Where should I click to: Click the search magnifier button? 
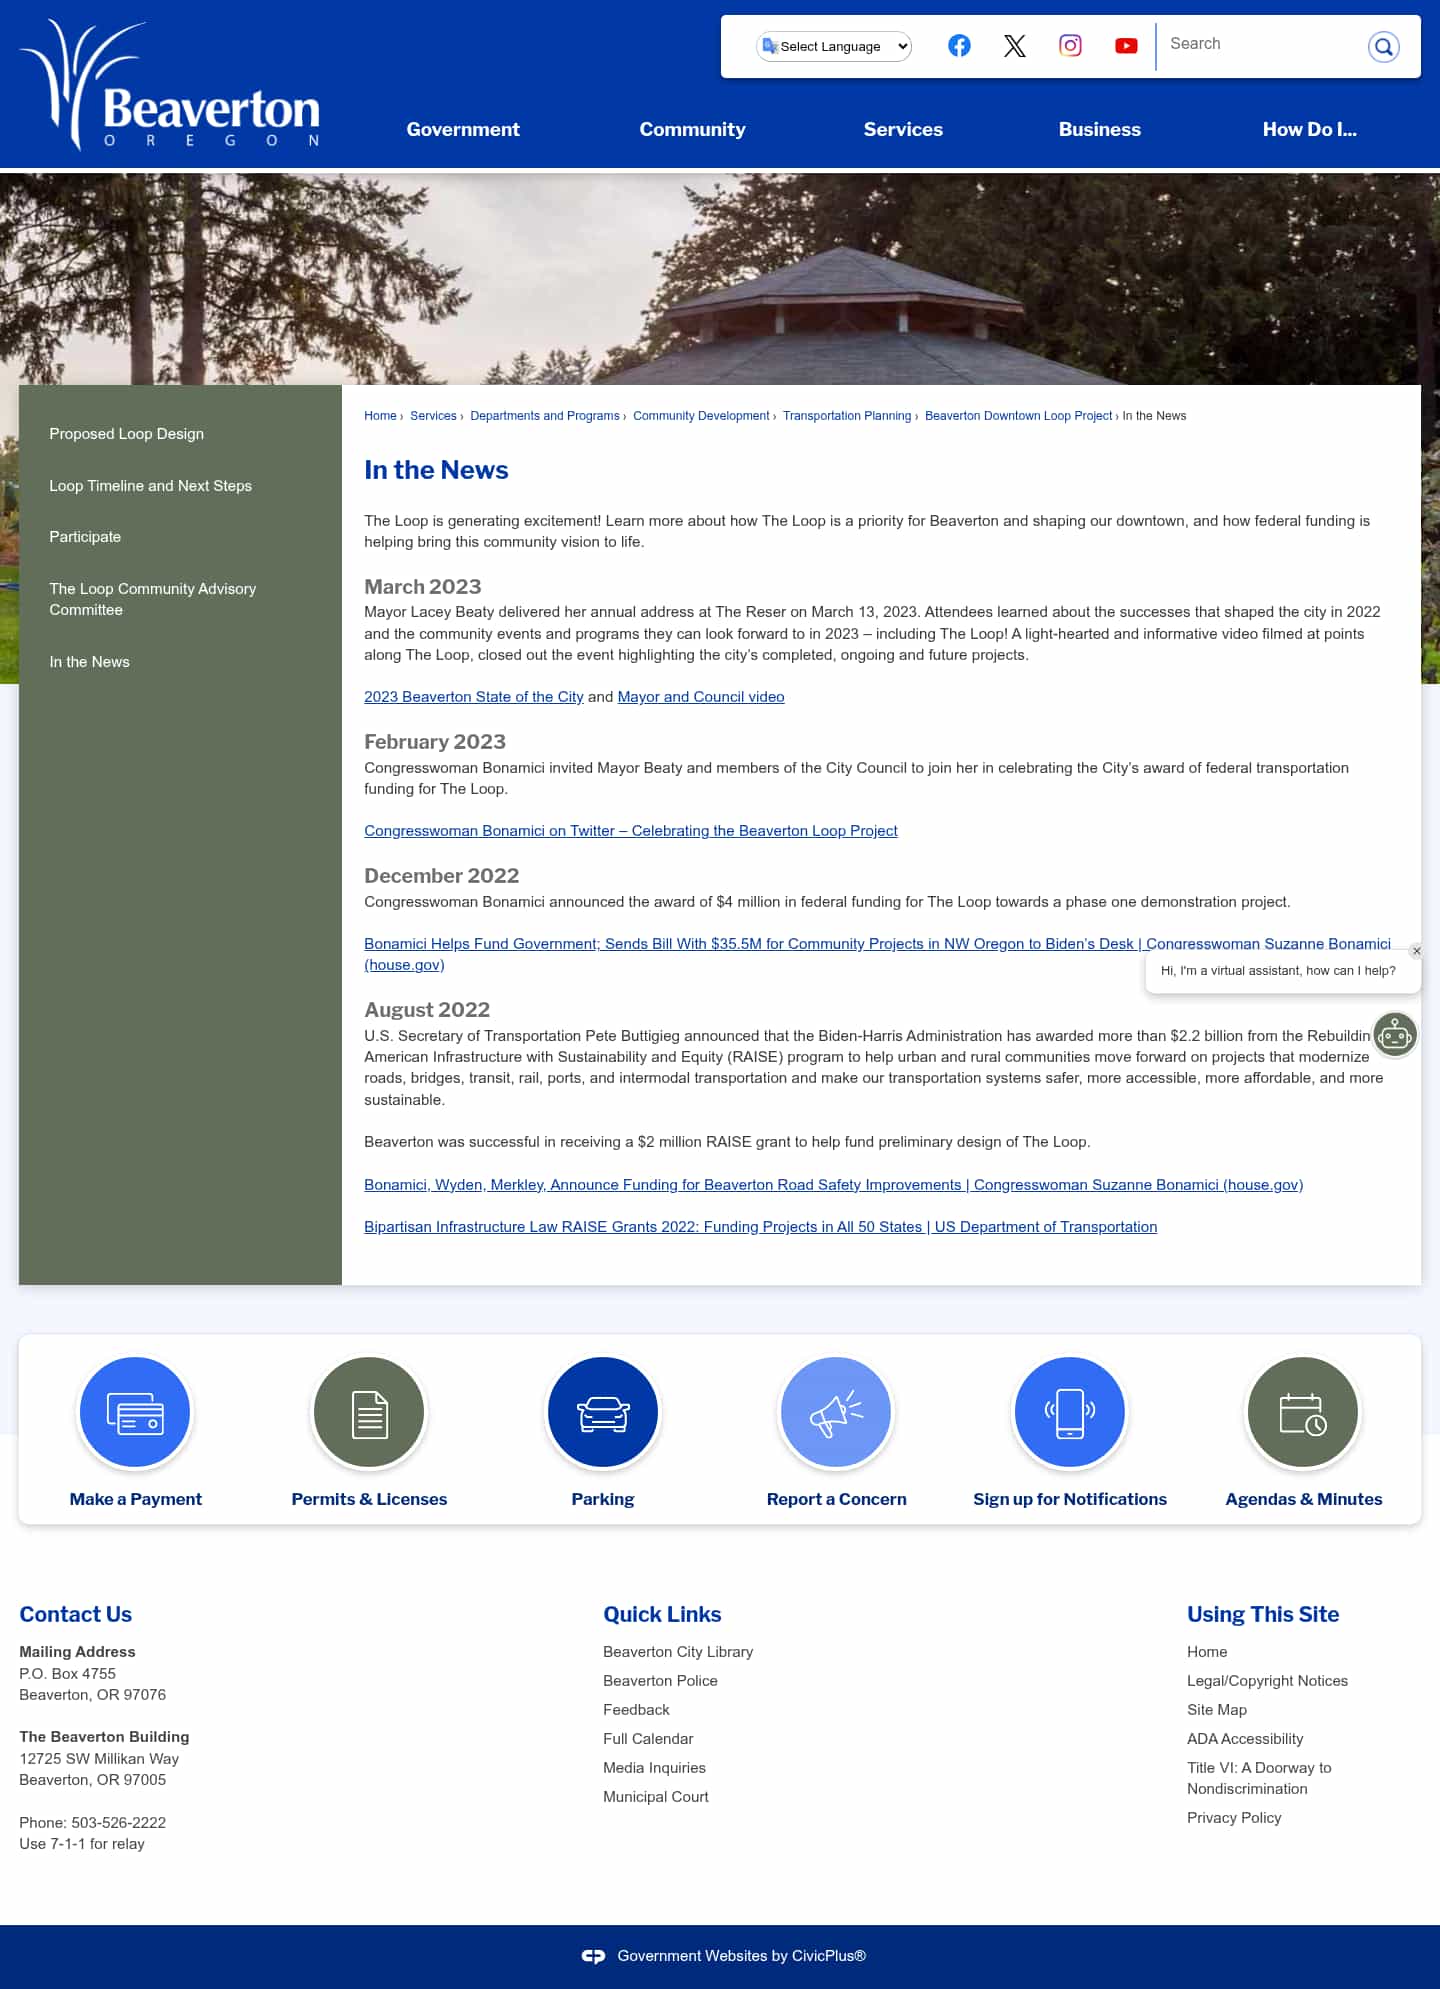coord(1383,46)
